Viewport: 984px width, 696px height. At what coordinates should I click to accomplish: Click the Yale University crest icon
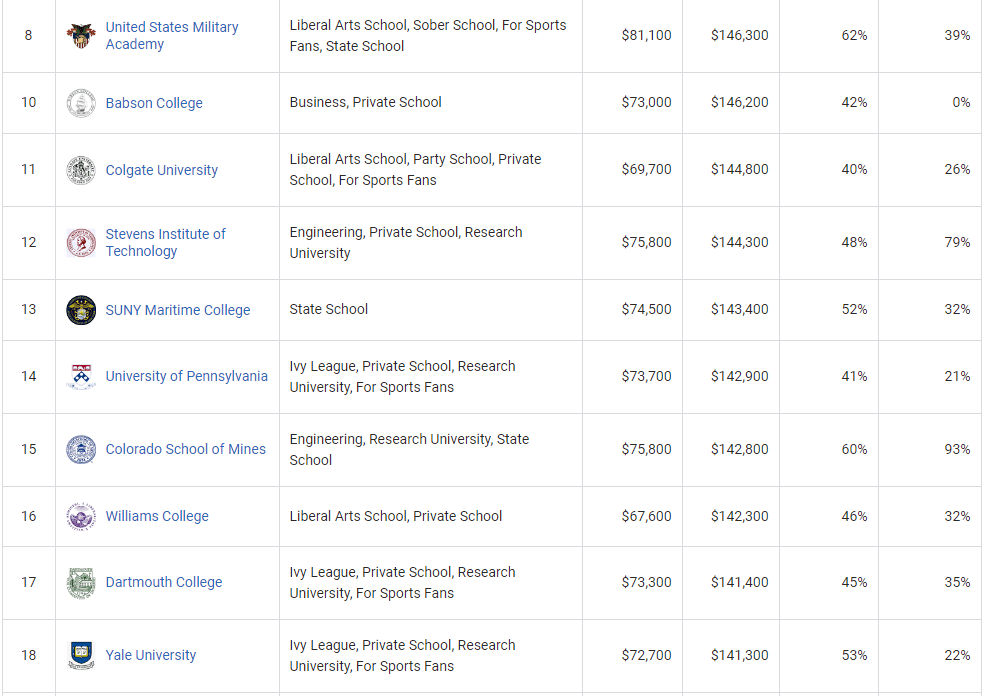[80, 656]
